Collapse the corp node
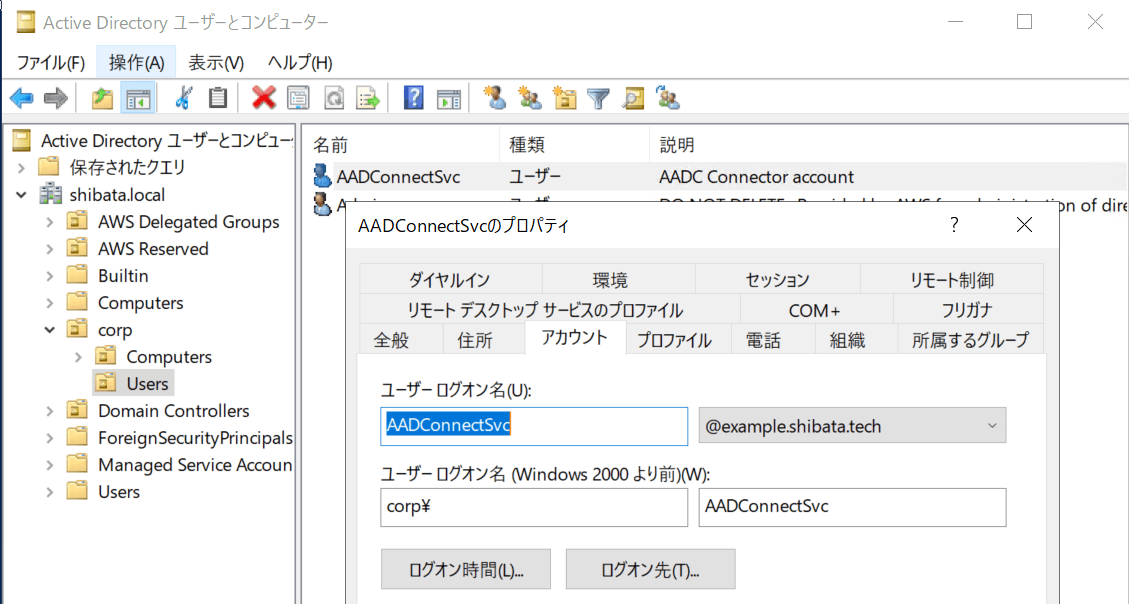Viewport: 1129px width, 604px height. [x=50, y=330]
